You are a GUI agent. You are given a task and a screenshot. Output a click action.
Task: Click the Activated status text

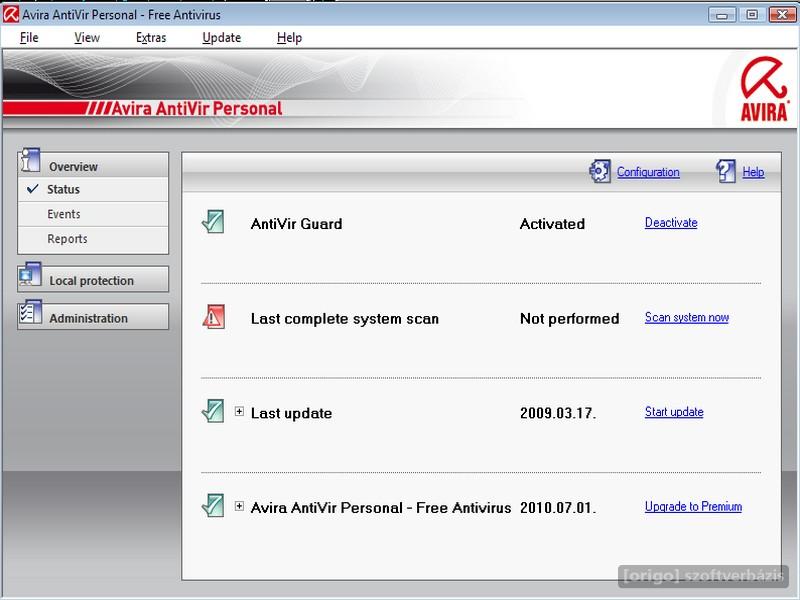tap(552, 224)
